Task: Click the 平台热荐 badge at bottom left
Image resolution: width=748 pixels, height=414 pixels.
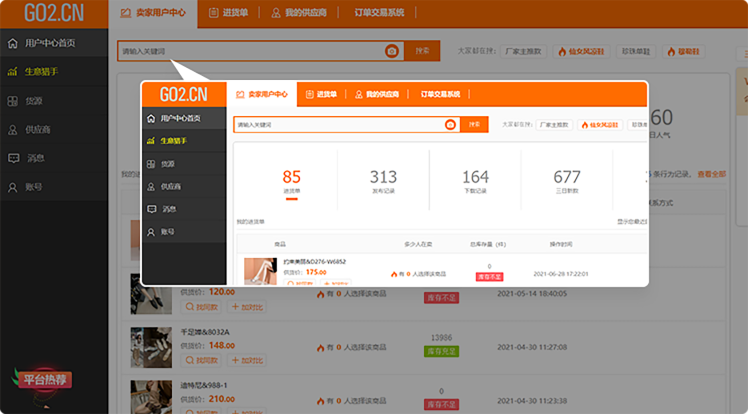Action: (45, 379)
